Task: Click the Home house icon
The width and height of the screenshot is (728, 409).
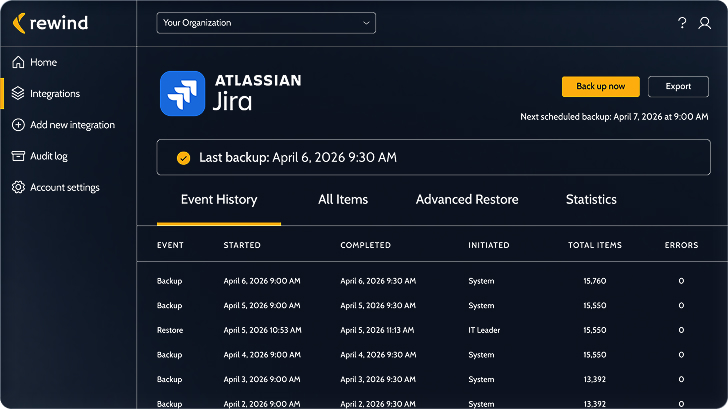Action: [x=18, y=62]
